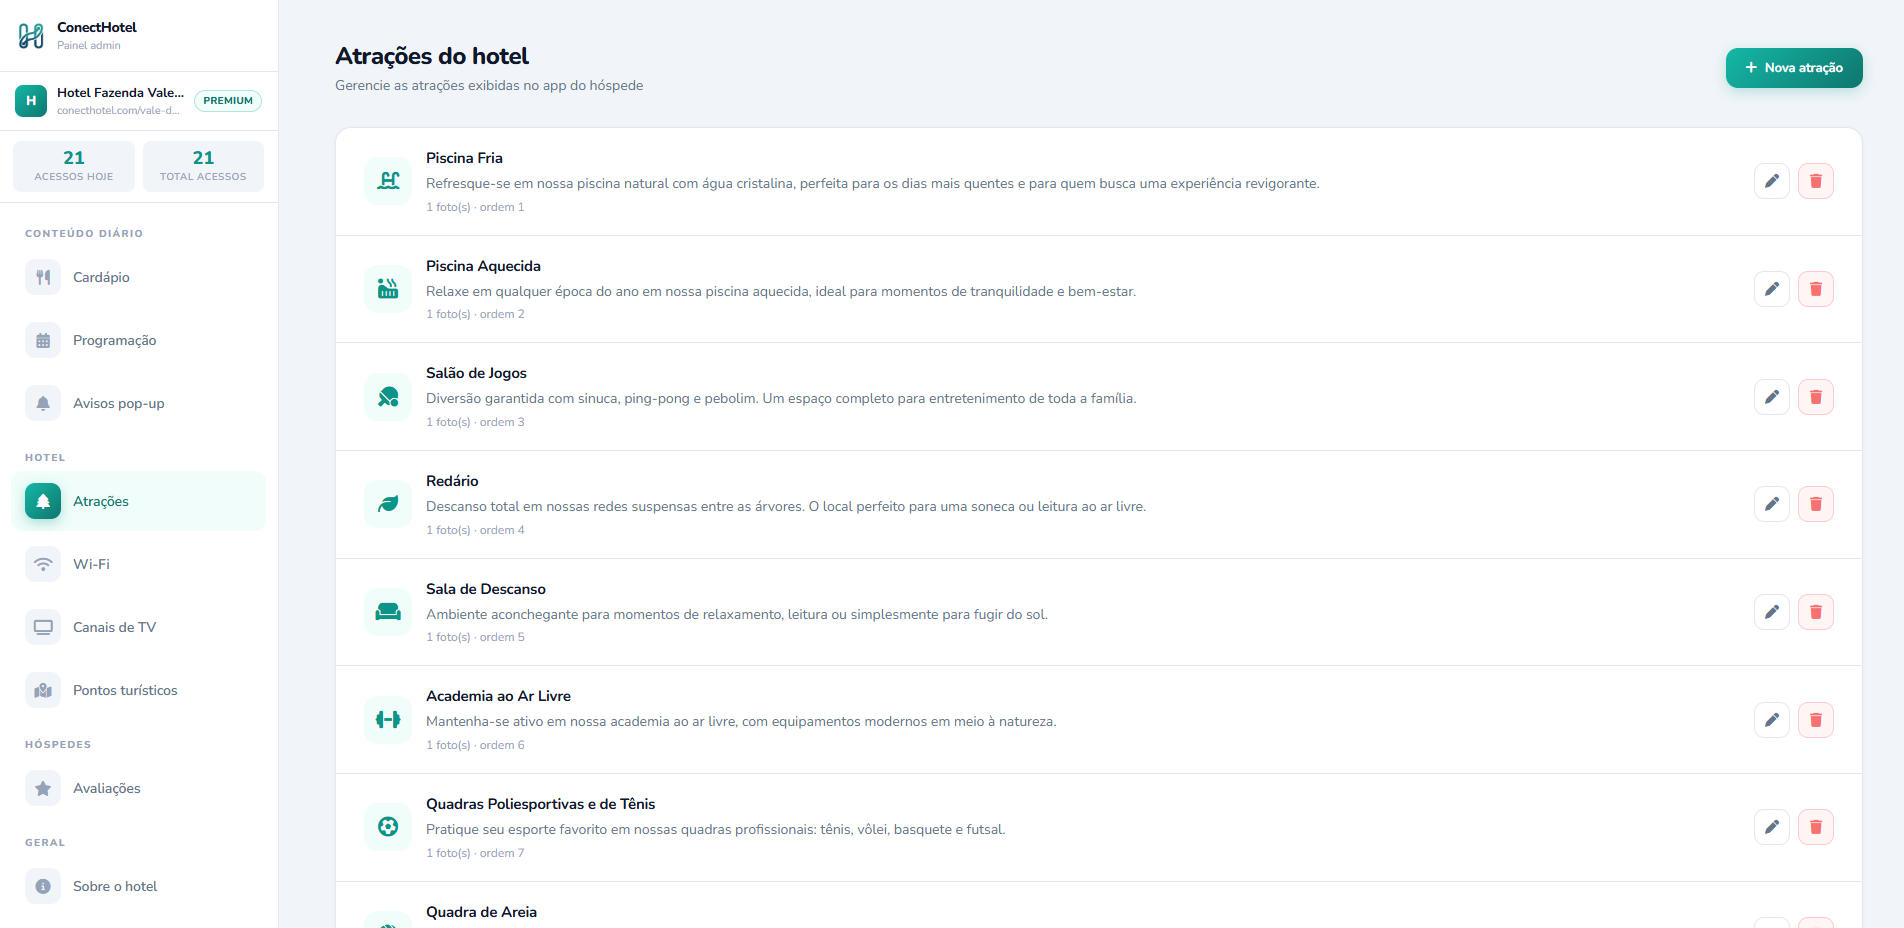
Task: Delete the Piscina Aquecida attraction
Action: click(1815, 289)
